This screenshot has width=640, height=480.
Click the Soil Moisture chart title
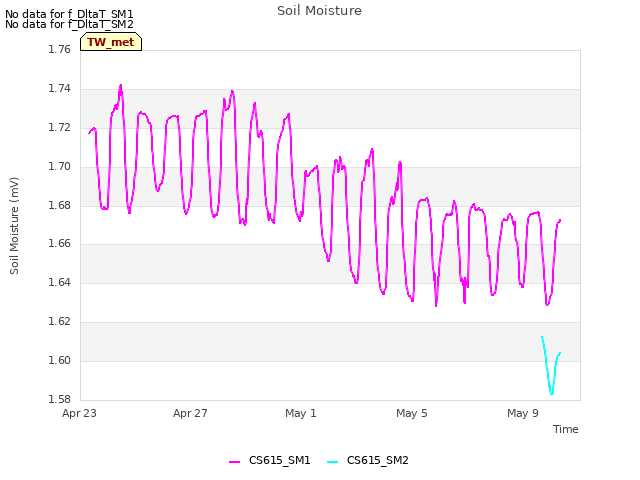tap(319, 11)
